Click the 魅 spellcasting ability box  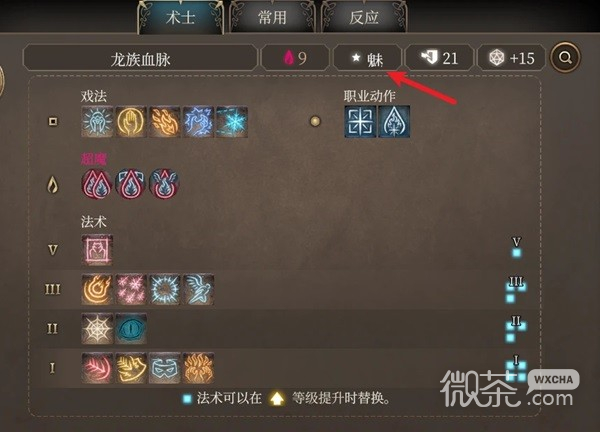coord(367,58)
